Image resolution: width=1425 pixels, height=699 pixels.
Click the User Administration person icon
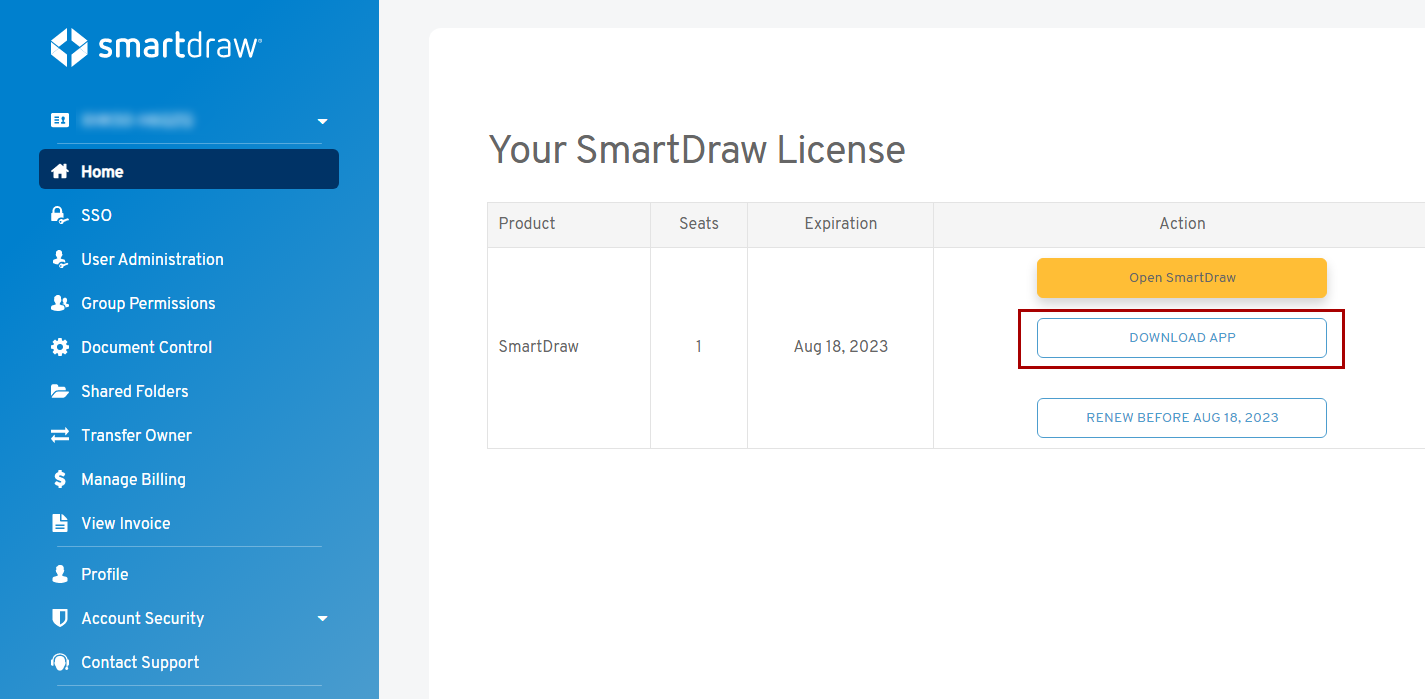coord(60,259)
